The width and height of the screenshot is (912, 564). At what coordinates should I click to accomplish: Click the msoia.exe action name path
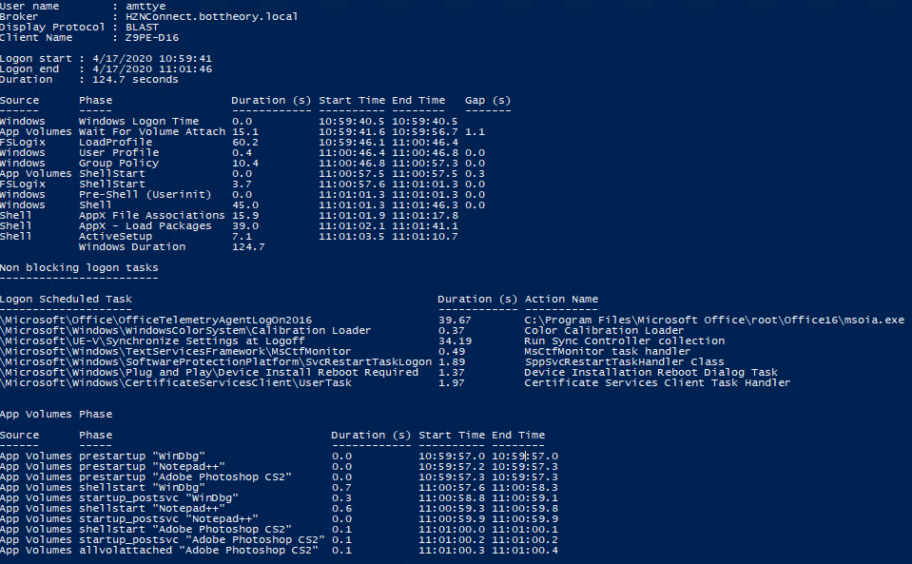point(714,320)
